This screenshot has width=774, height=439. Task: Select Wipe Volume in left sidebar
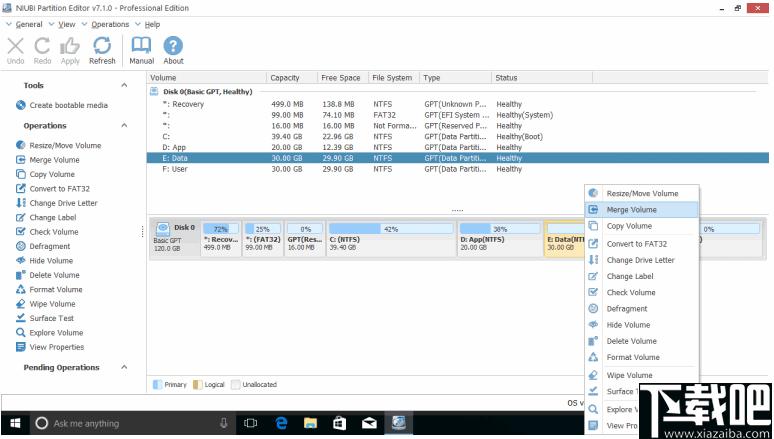click(46, 303)
